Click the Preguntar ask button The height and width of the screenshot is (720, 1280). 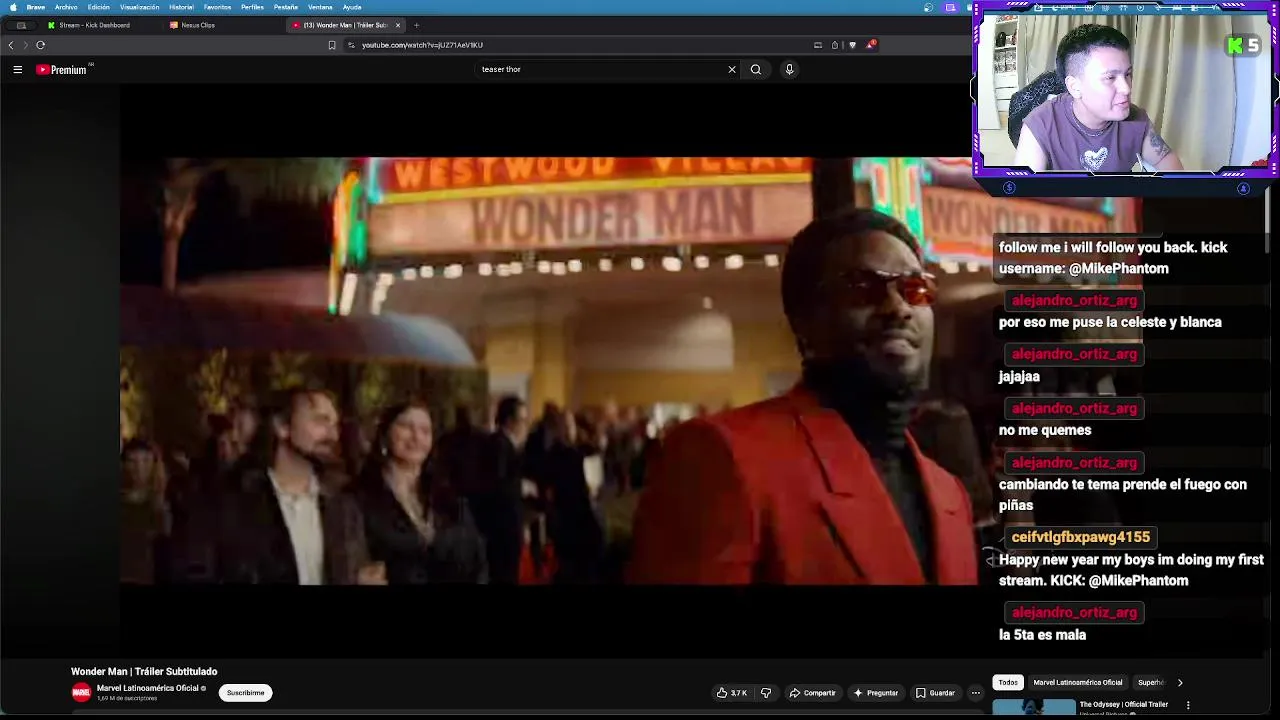tap(875, 693)
